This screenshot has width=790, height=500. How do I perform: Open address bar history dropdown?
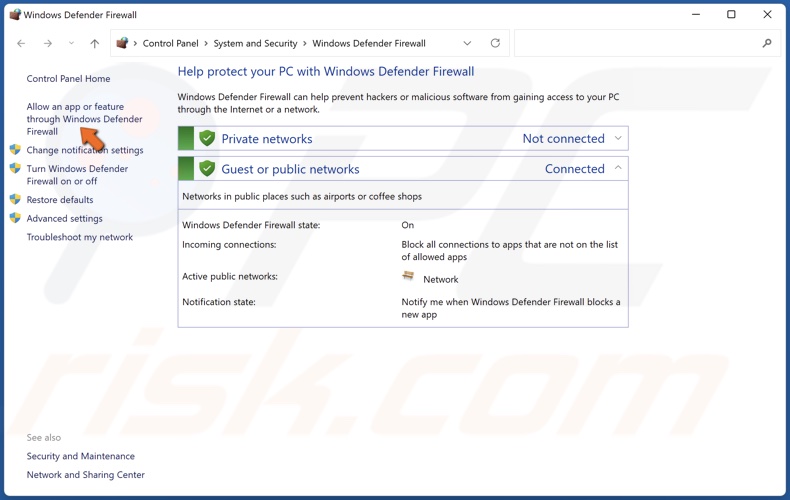(467, 43)
